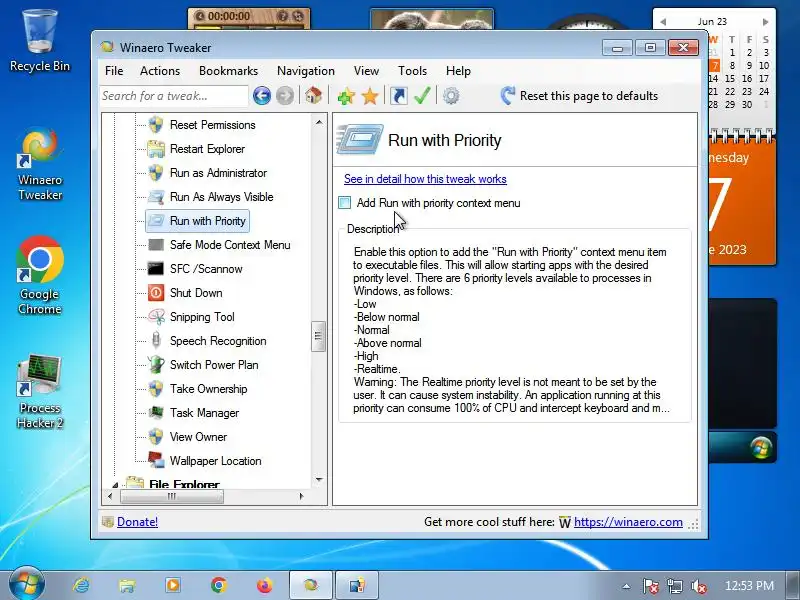This screenshot has height=600, width=800.
Task: Click the Task Manager icon in tree
Action: (x=156, y=412)
